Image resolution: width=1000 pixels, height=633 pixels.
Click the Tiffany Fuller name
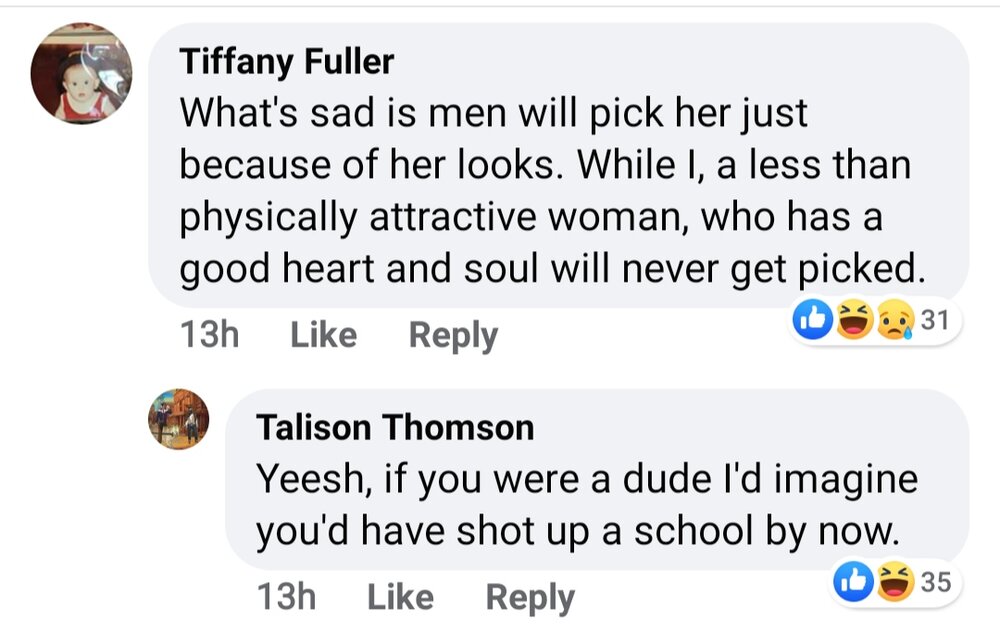pos(287,62)
